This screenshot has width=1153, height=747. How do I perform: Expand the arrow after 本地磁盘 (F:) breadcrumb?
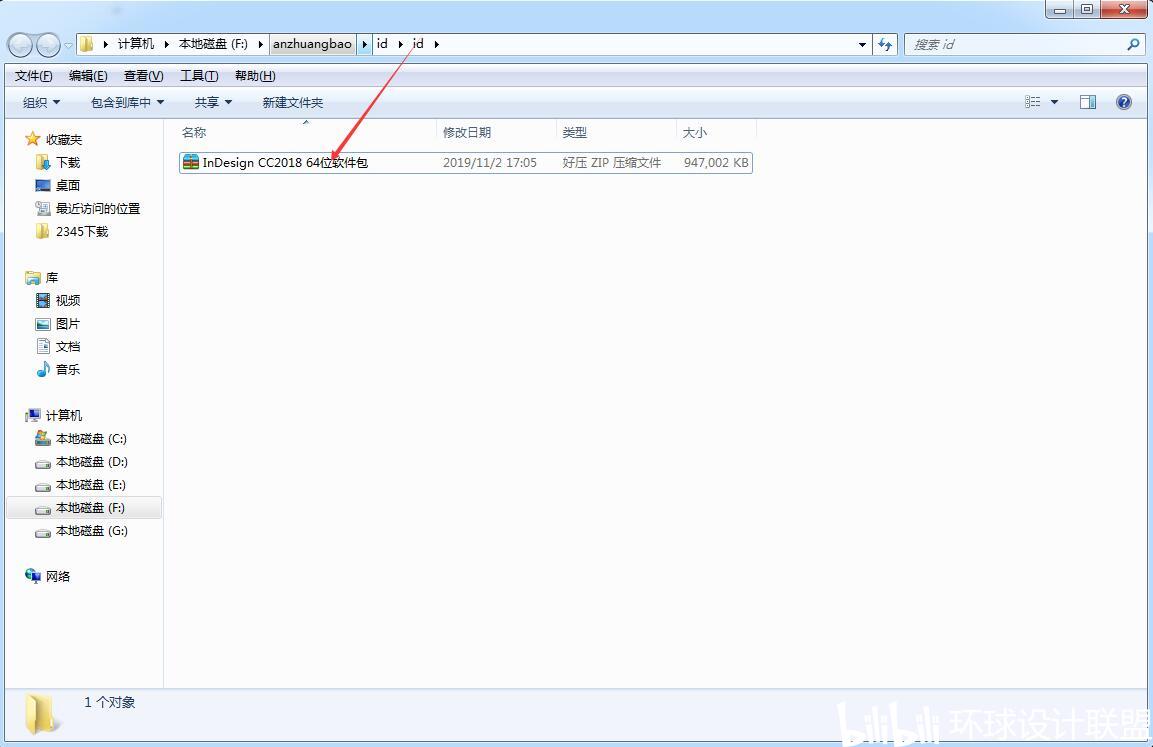(260, 44)
